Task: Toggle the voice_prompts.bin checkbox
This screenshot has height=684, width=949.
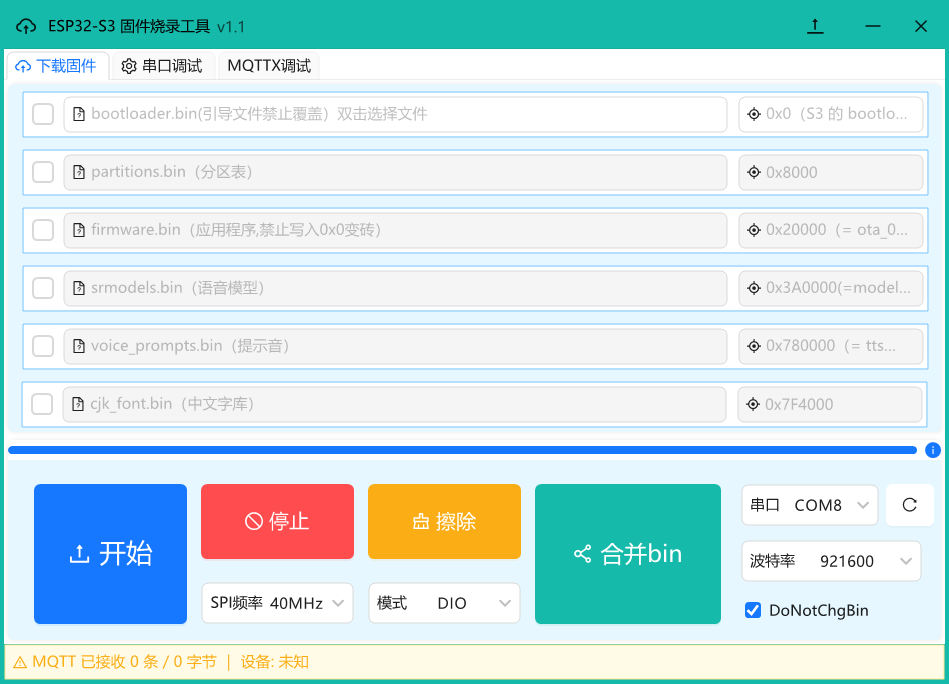Action: click(x=43, y=346)
